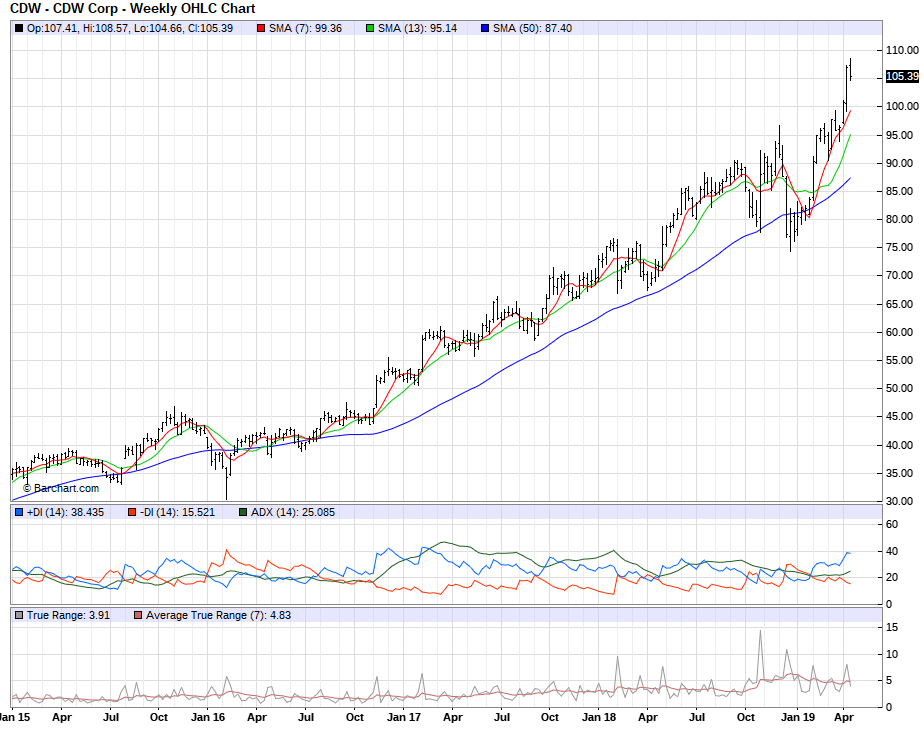Click the '+DI (14): 38.435' legend label
The height and width of the screenshot is (748, 924).
point(65,513)
